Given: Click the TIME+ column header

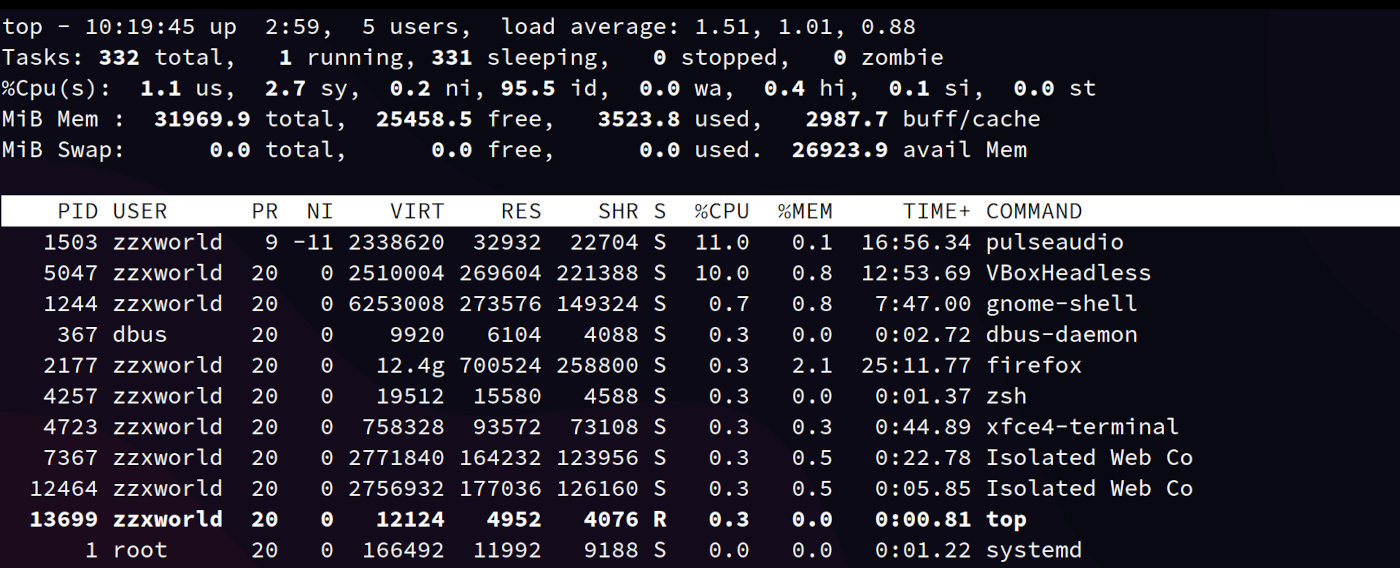Looking at the screenshot, I should pyautogui.click(x=936, y=211).
